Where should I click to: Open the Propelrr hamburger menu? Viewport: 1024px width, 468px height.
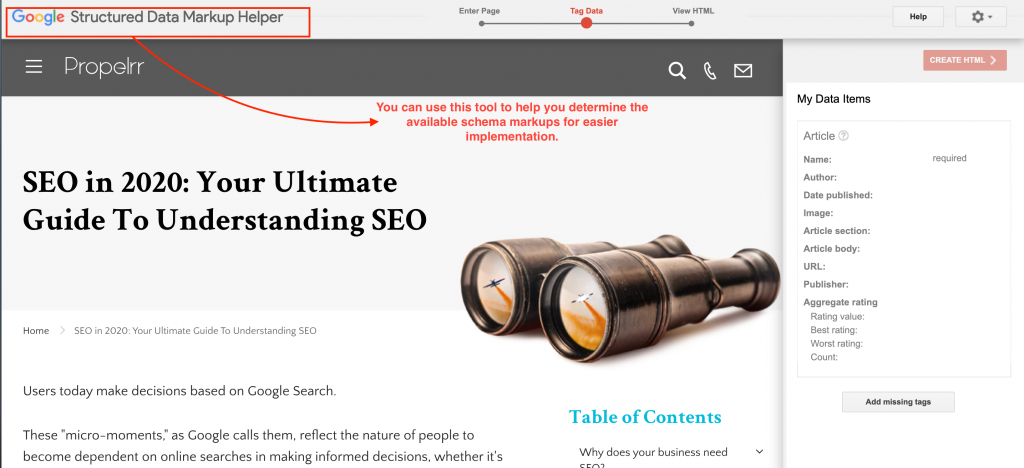click(34, 67)
